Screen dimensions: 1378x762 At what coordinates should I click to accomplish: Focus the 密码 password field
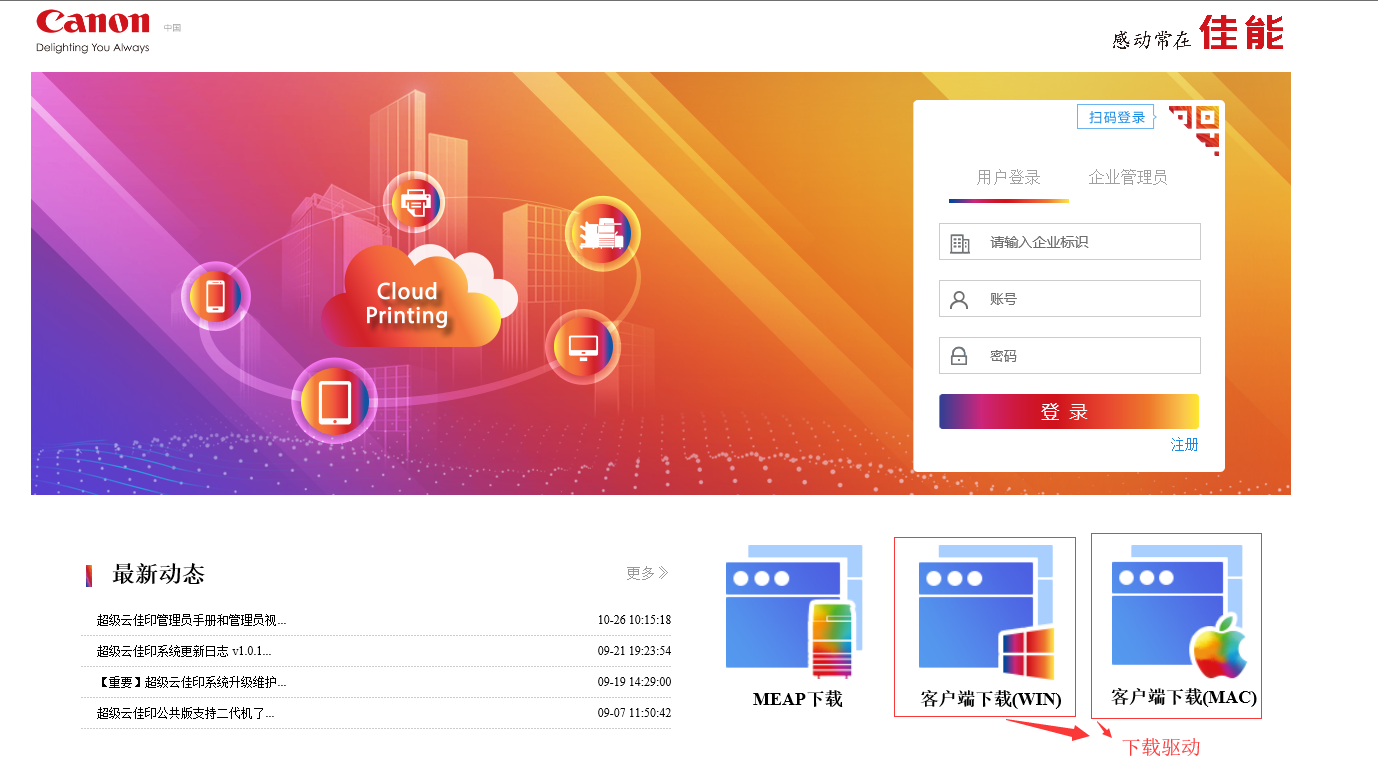click(x=1088, y=356)
